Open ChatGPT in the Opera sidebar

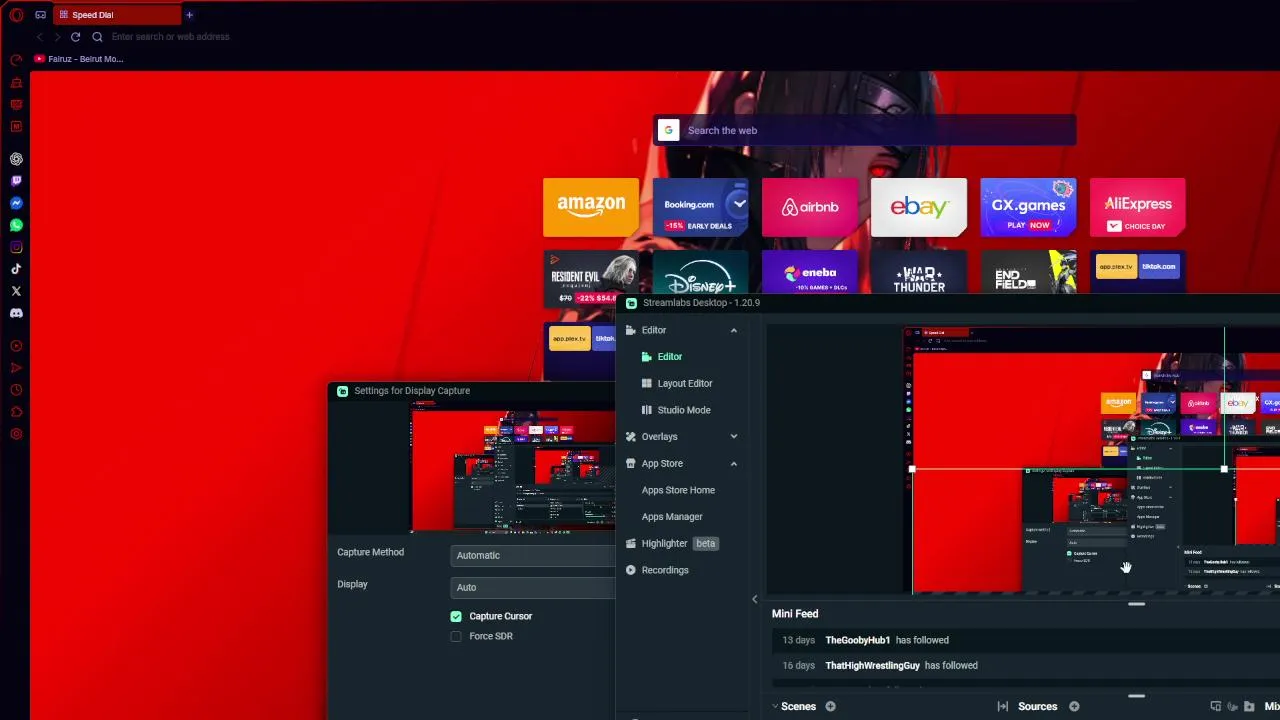[x=16, y=159]
